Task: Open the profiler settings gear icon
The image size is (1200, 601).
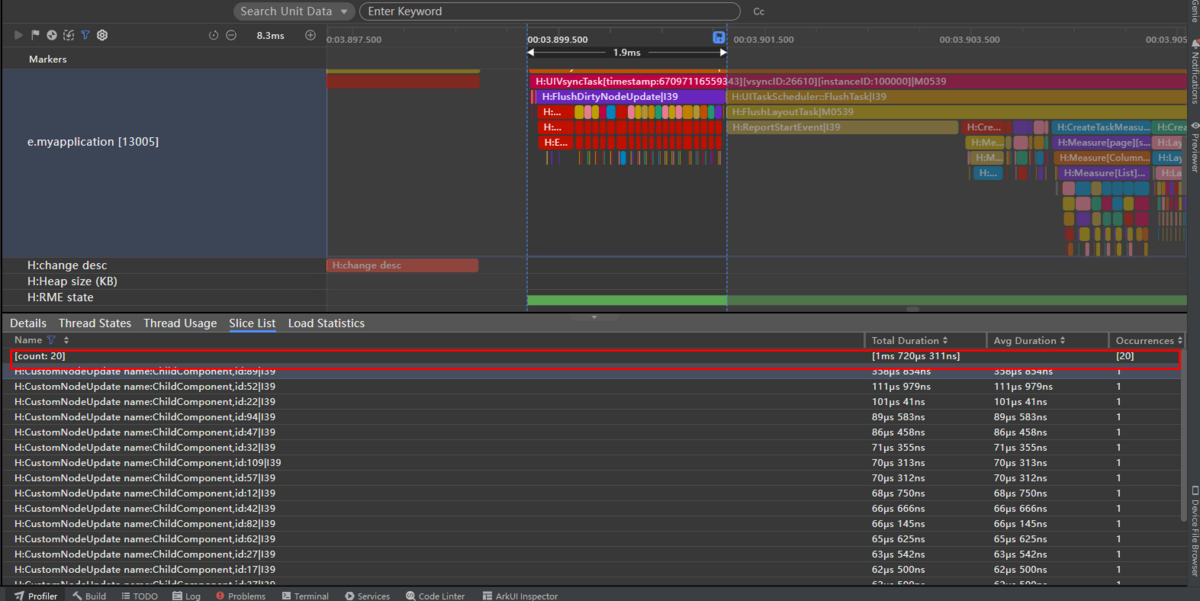Action: pyautogui.click(x=102, y=35)
